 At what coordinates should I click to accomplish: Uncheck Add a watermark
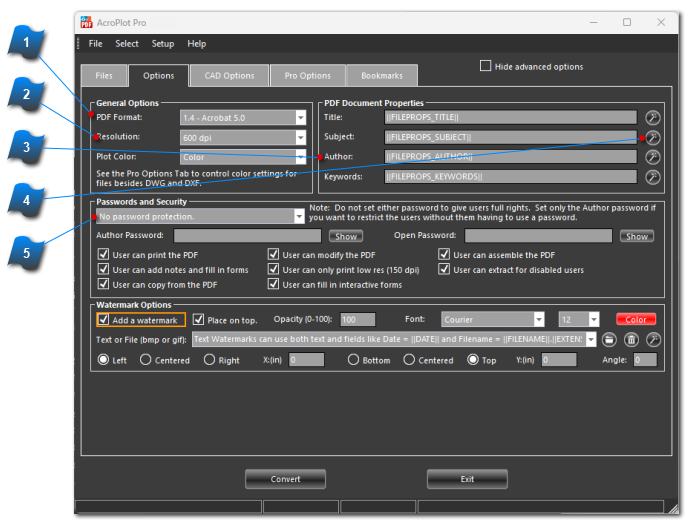(x=104, y=320)
